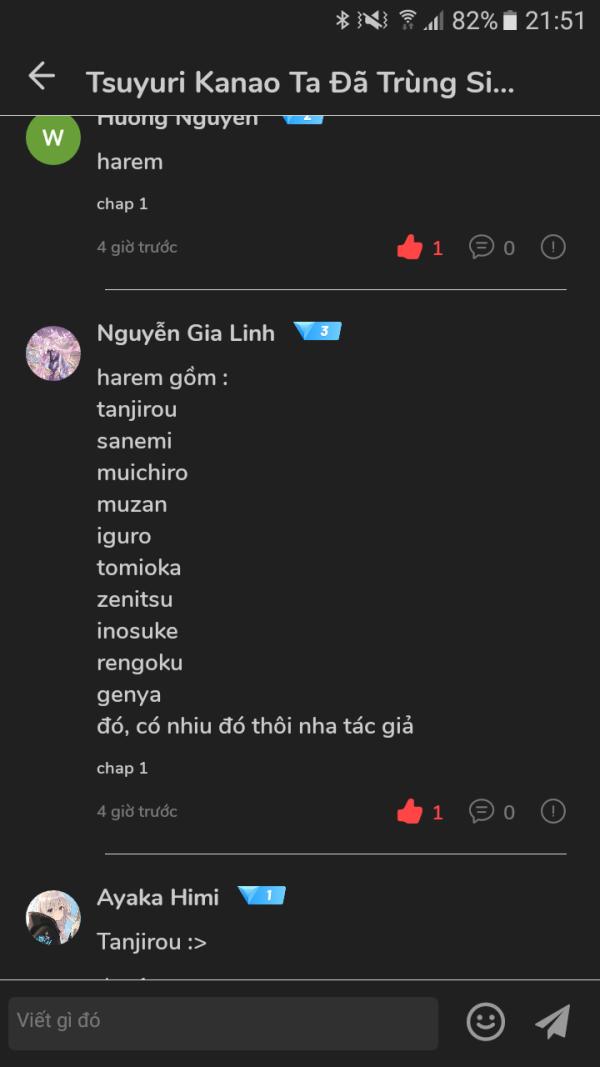Viewport: 600px width, 1067px height.
Task: Tap the level 3 badge beside Nguyễn Gia Linh
Action: point(319,331)
